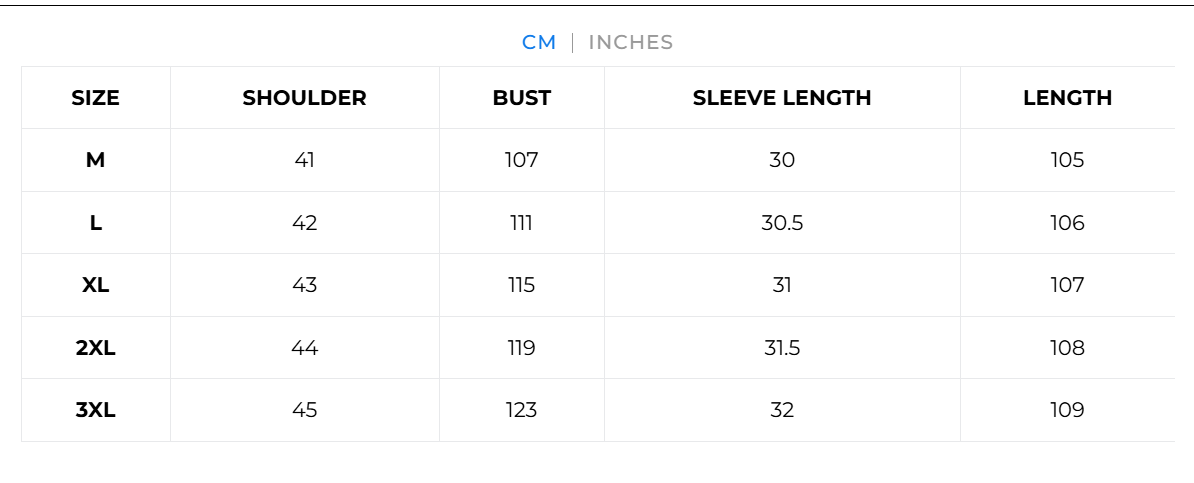The image size is (1194, 483).
Task: Select the XL size row label
Action: pos(95,285)
